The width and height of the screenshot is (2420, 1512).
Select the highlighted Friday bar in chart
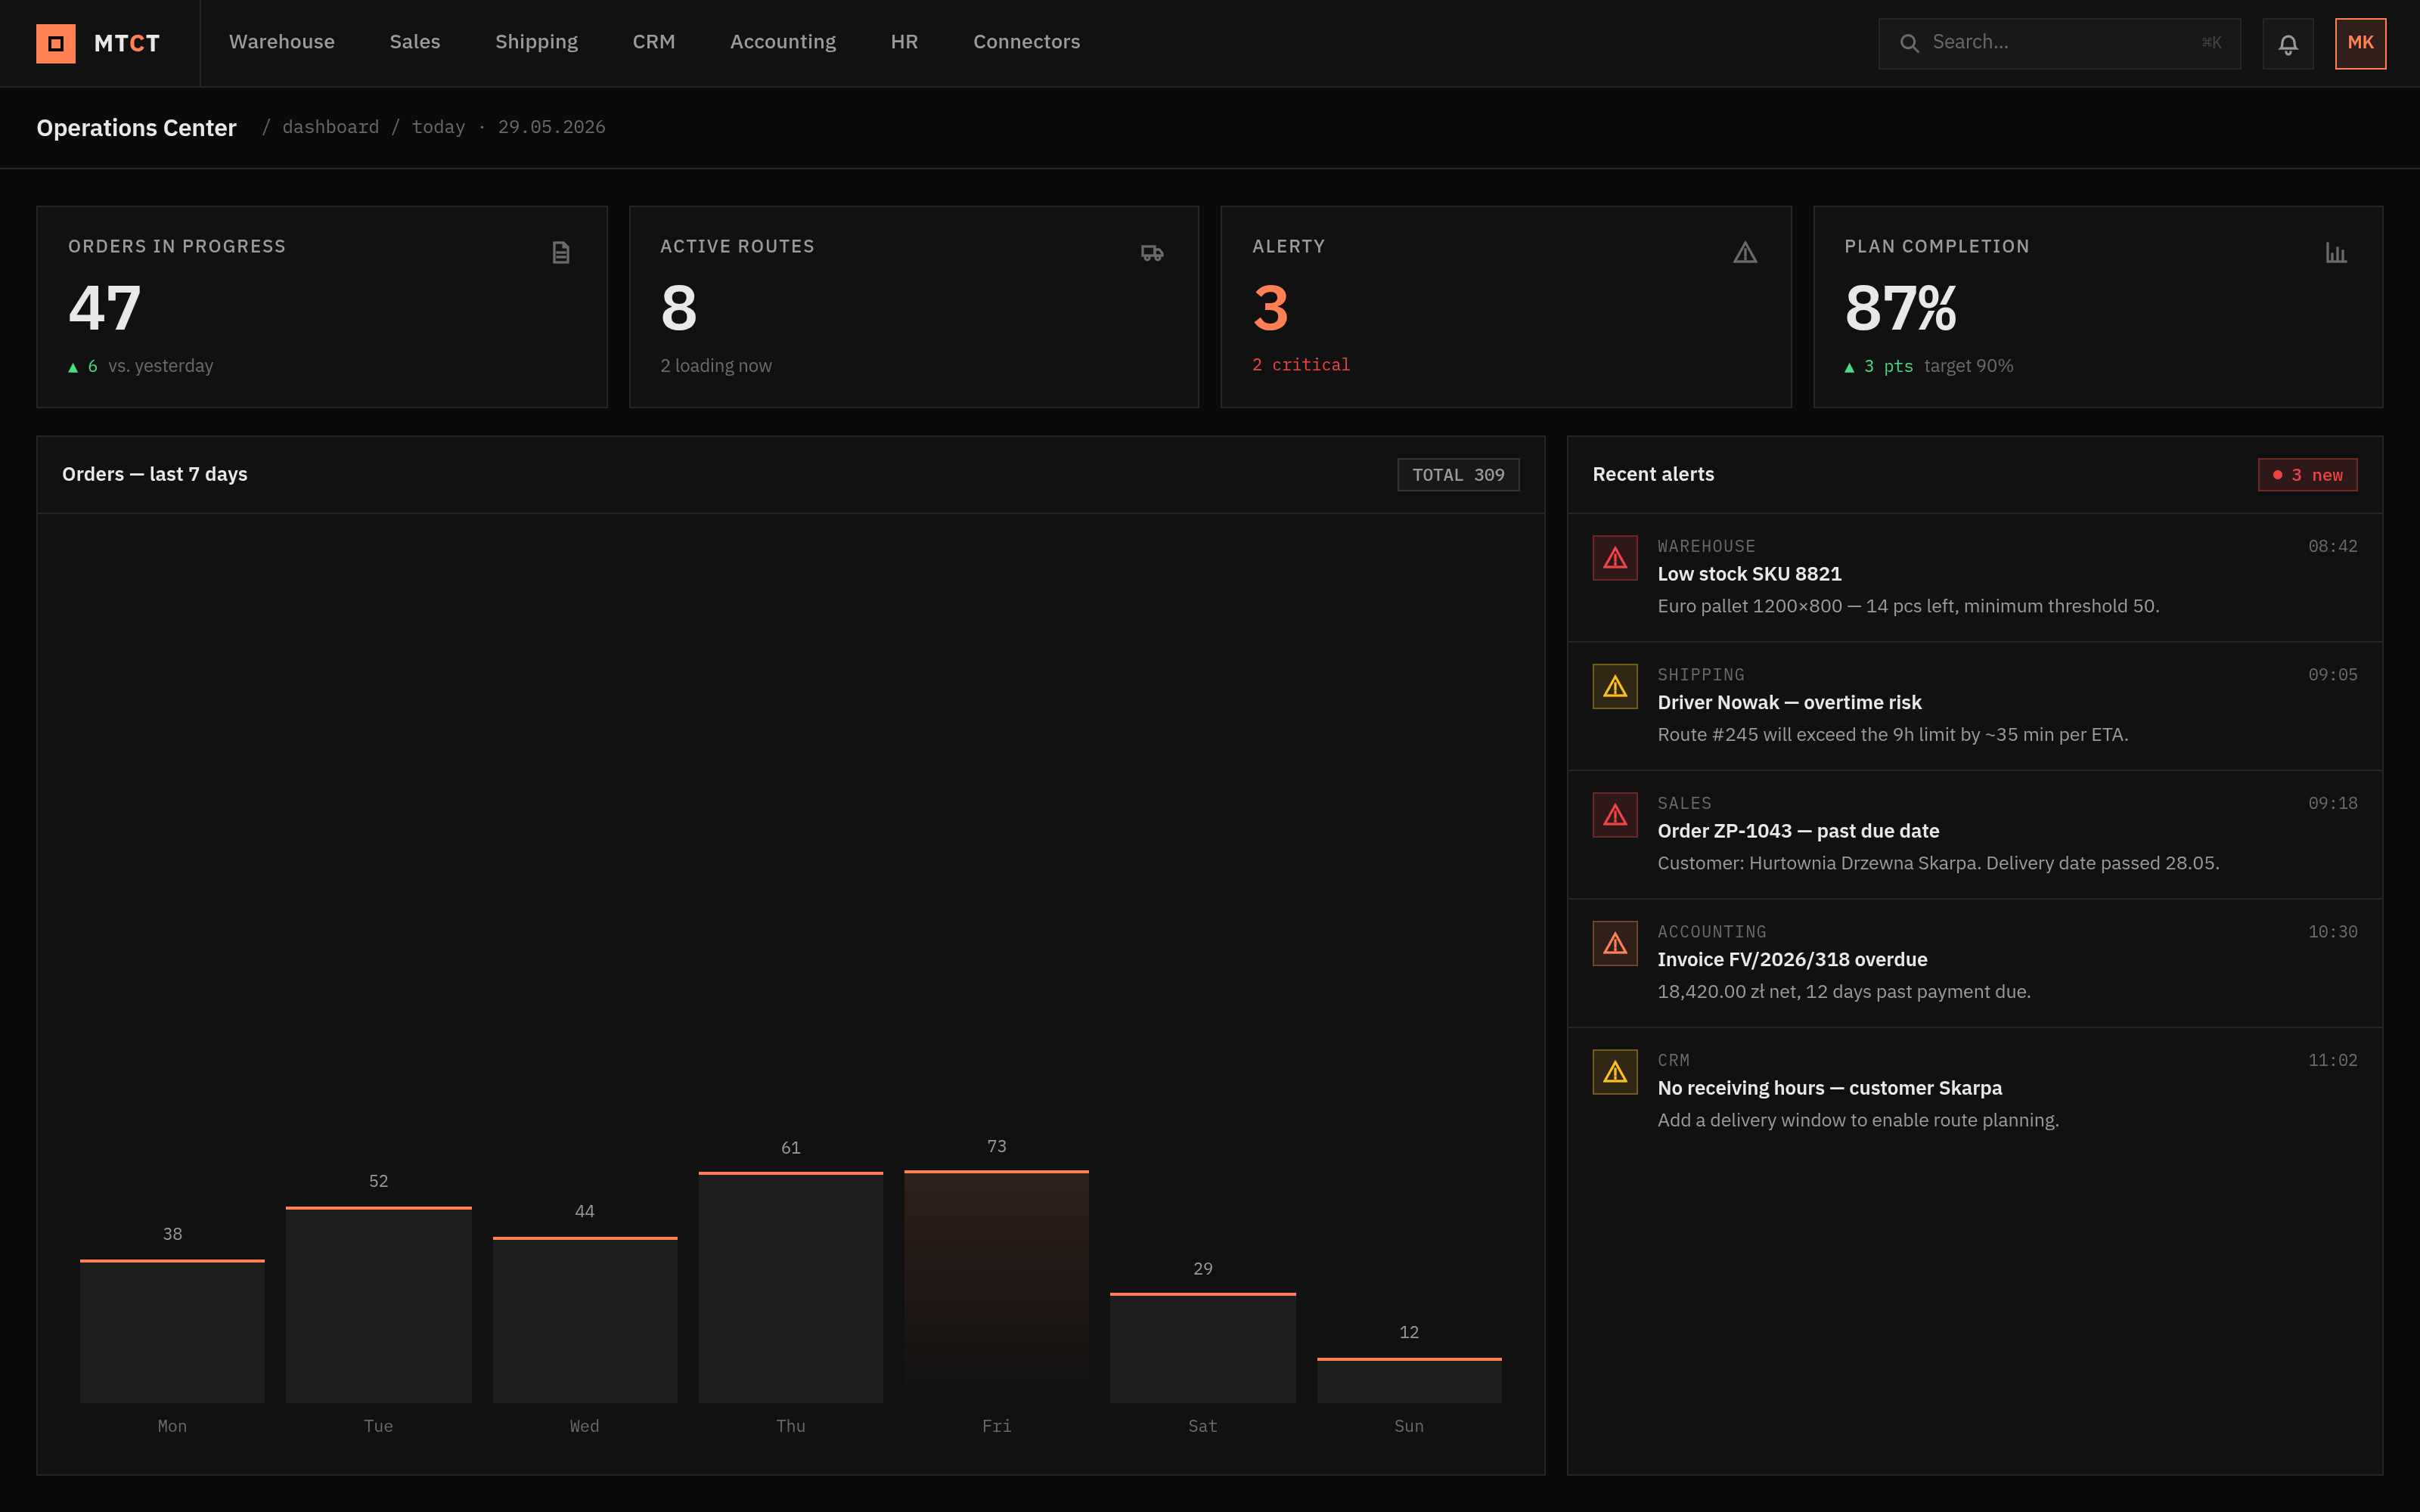tap(996, 1286)
